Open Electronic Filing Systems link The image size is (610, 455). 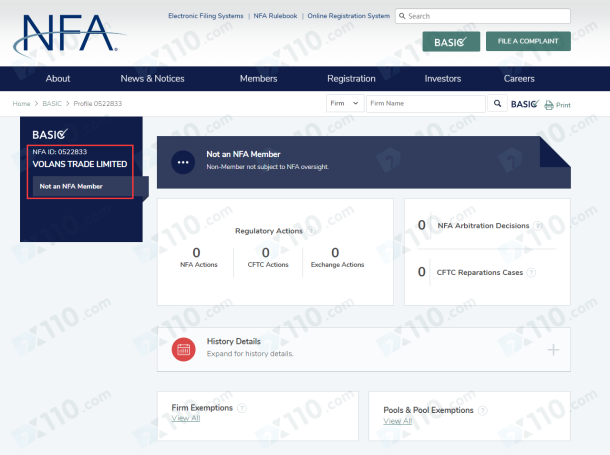206,16
